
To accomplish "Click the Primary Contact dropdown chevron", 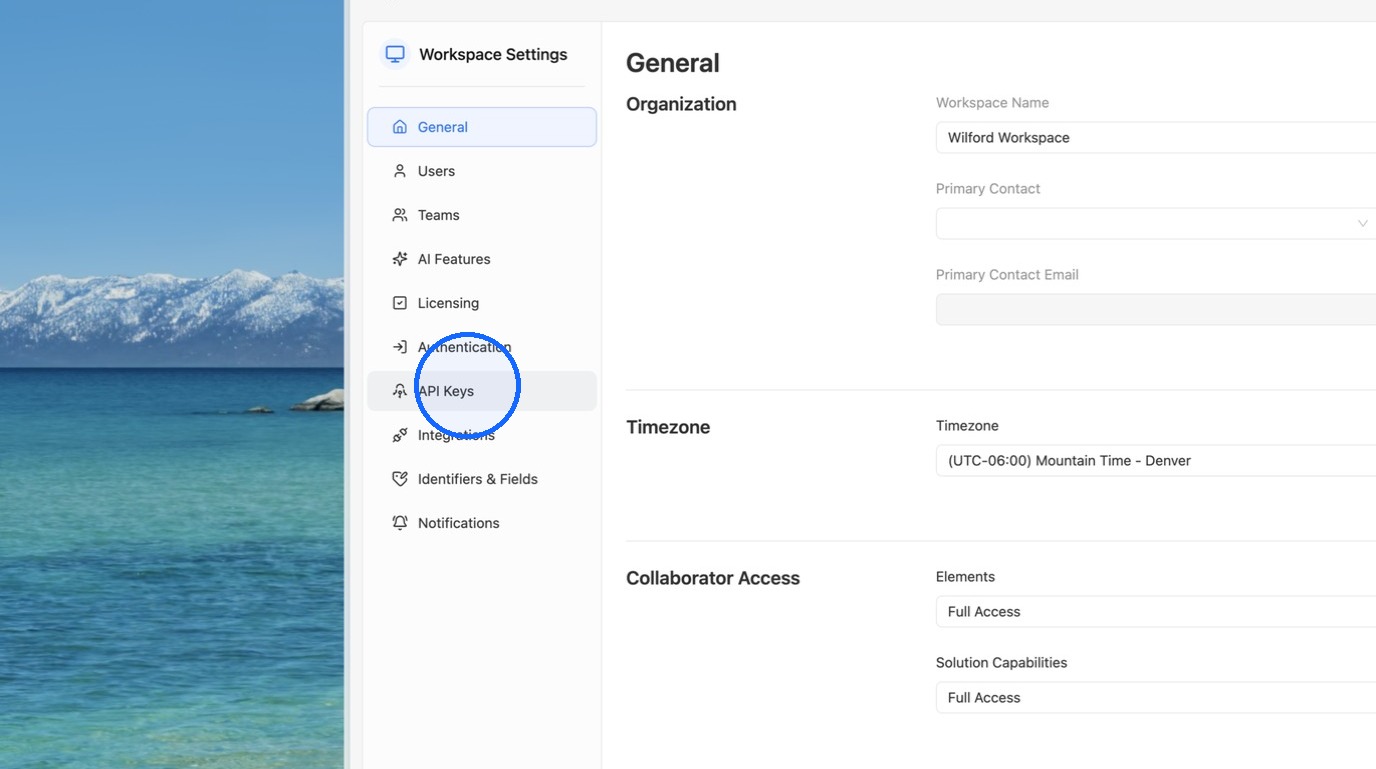I will 1362,224.
